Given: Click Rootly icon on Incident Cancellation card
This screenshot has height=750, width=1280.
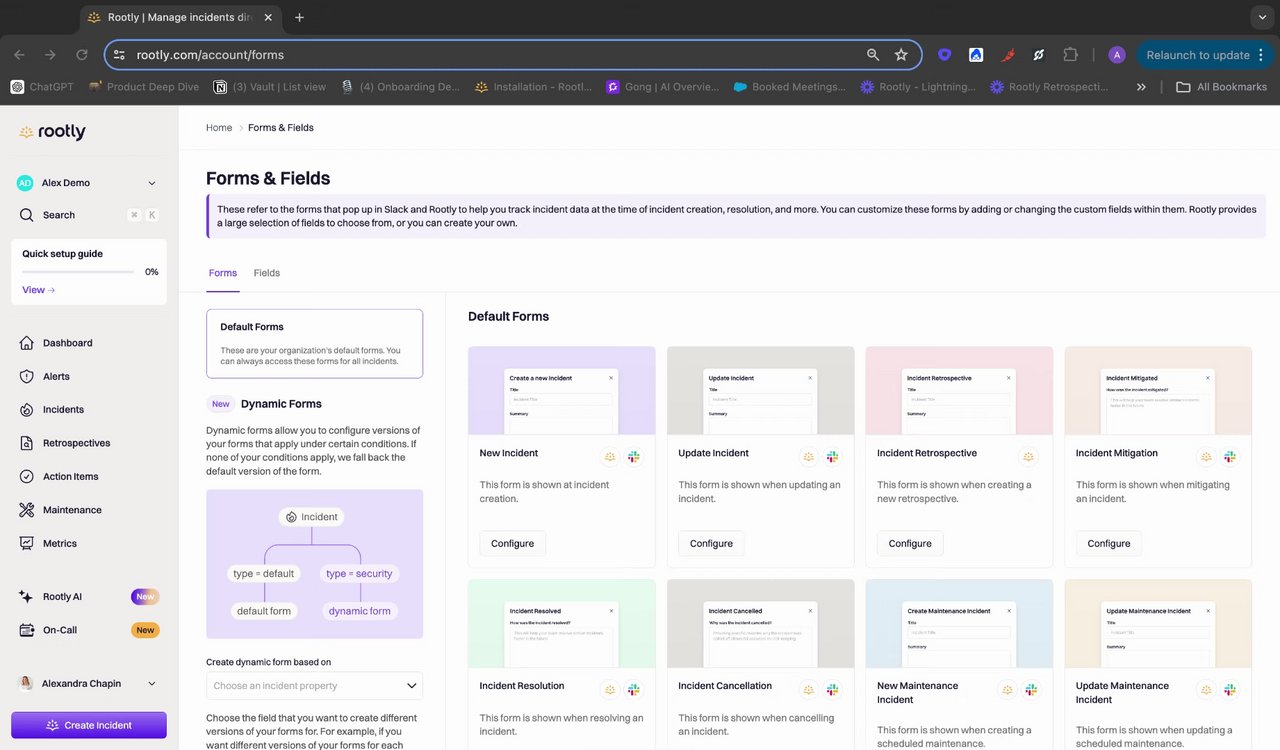Looking at the screenshot, I should 809,690.
